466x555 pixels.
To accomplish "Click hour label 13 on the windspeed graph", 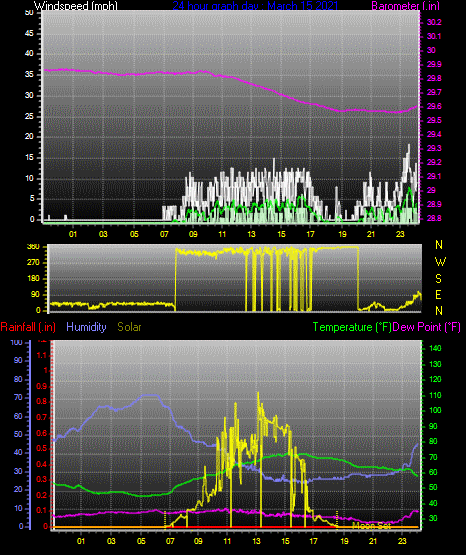I will [x=251, y=234].
